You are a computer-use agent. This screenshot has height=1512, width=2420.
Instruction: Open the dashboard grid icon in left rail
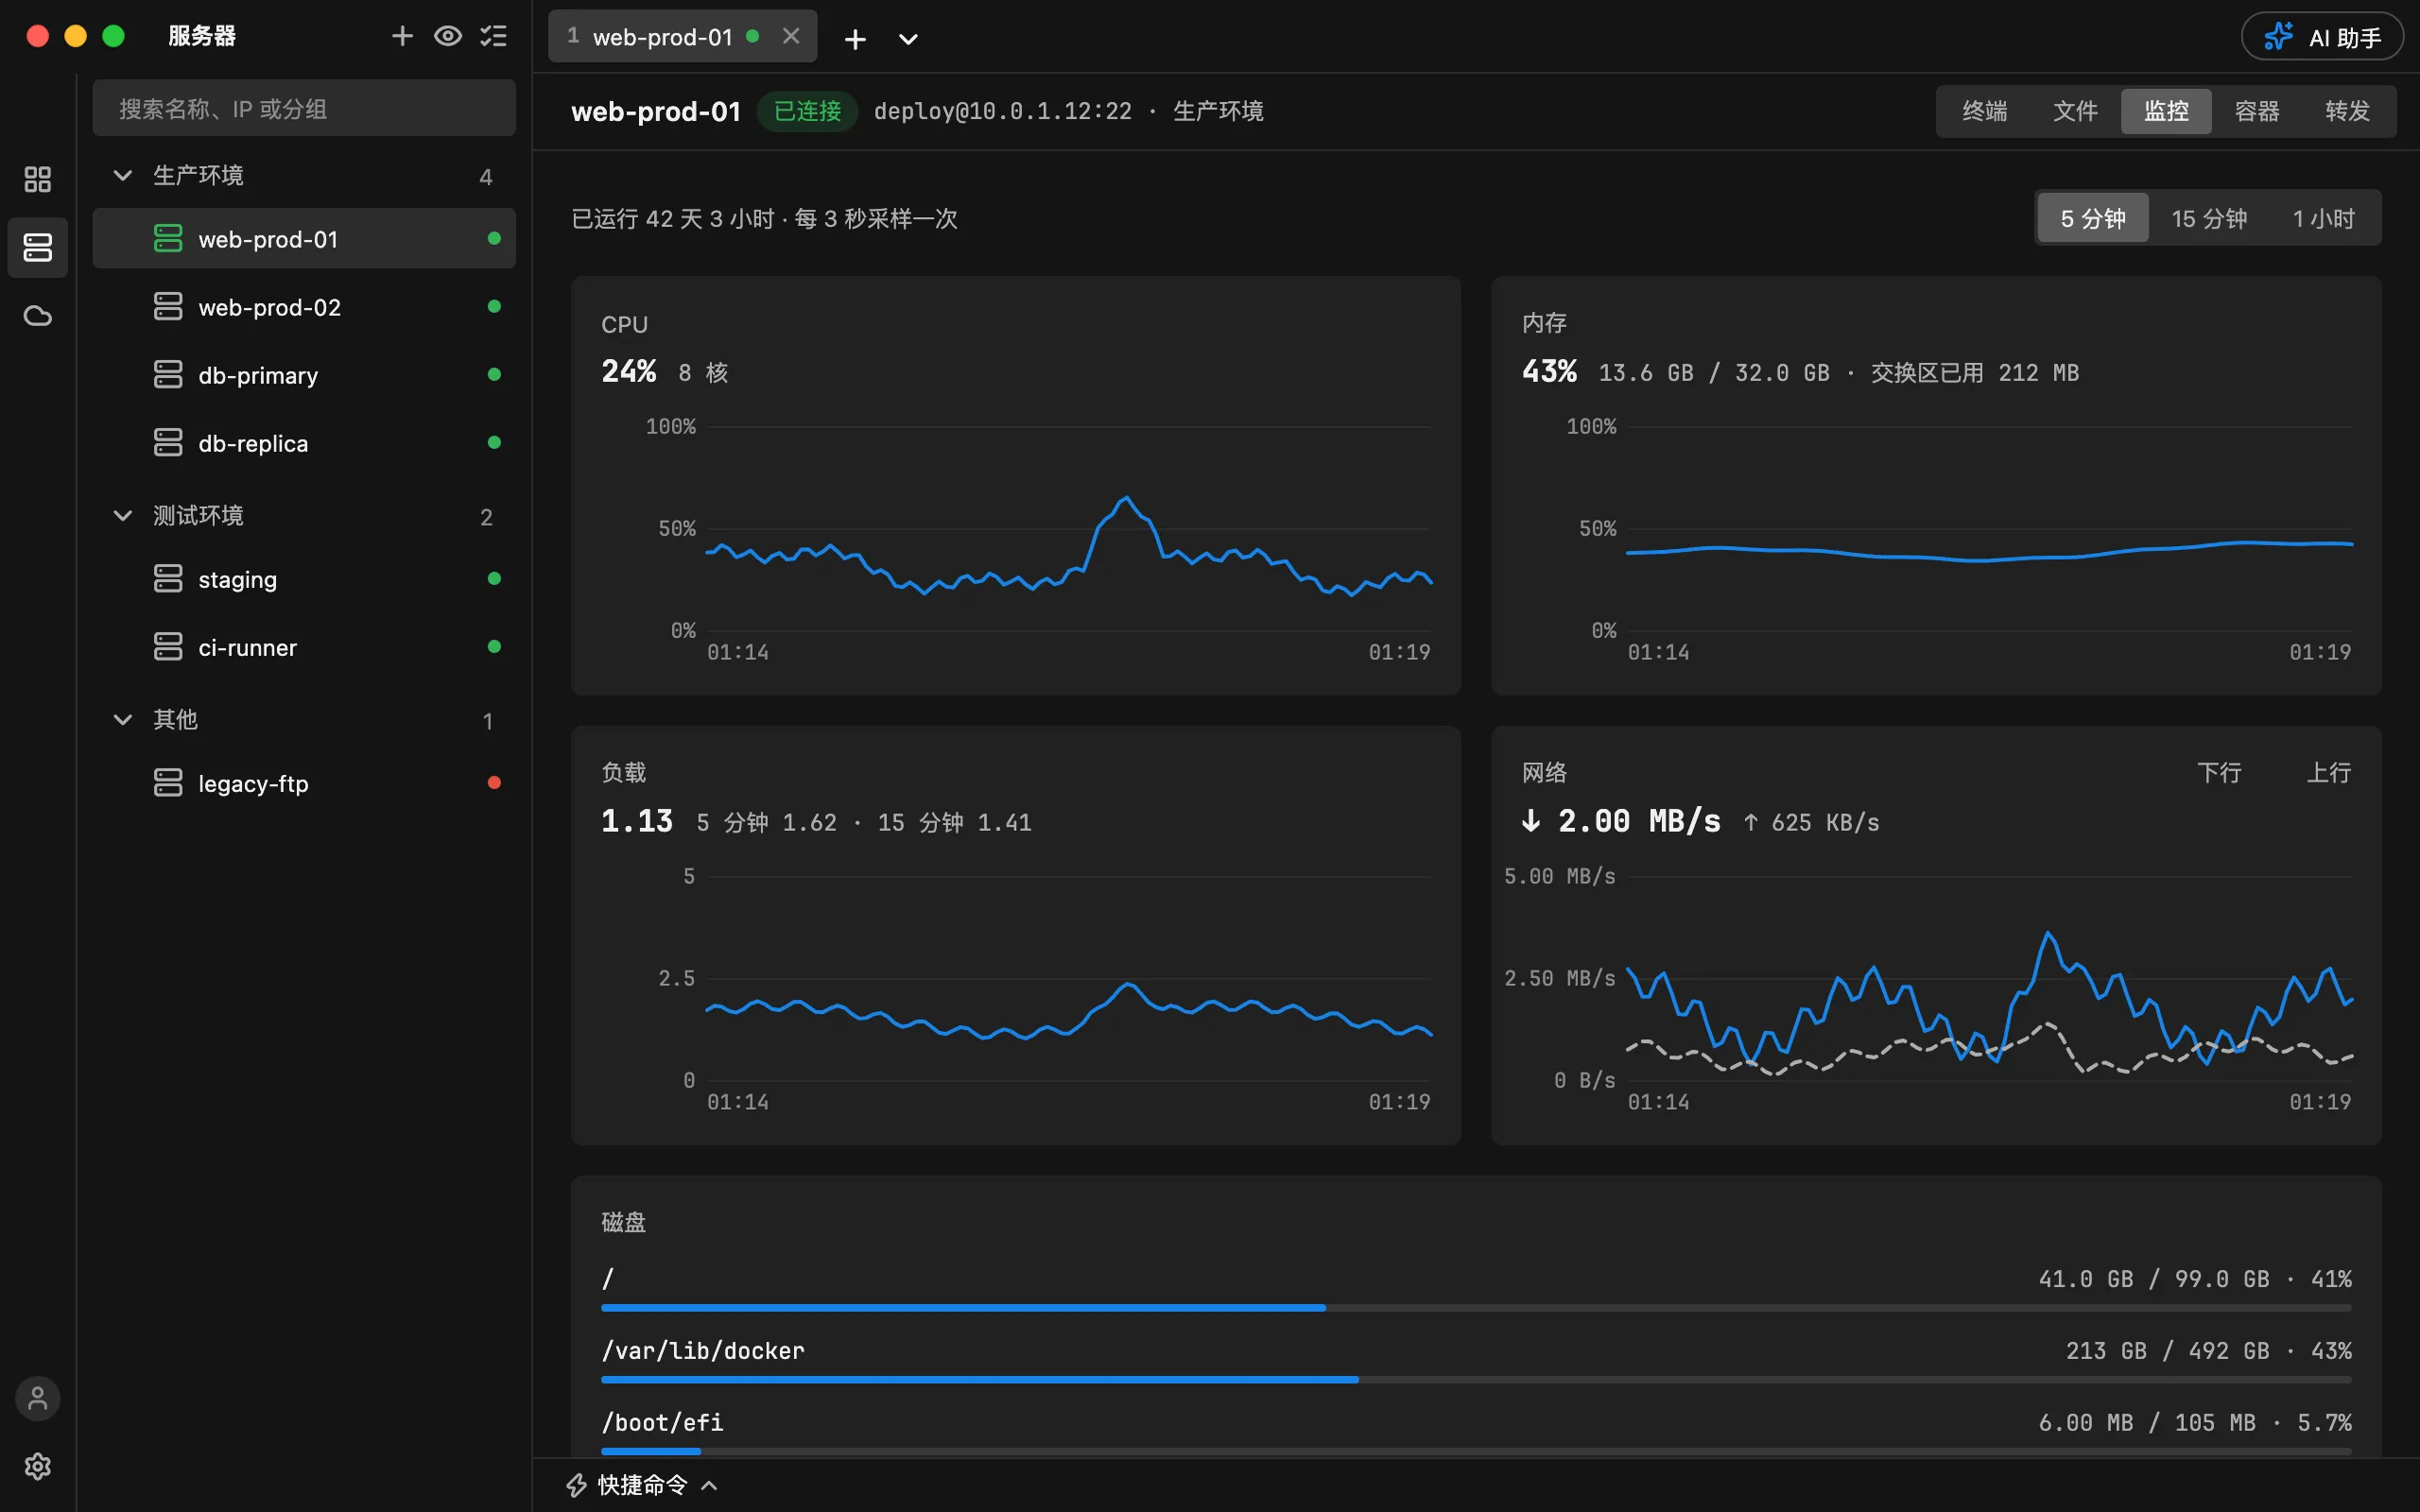(x=38, y=179)
